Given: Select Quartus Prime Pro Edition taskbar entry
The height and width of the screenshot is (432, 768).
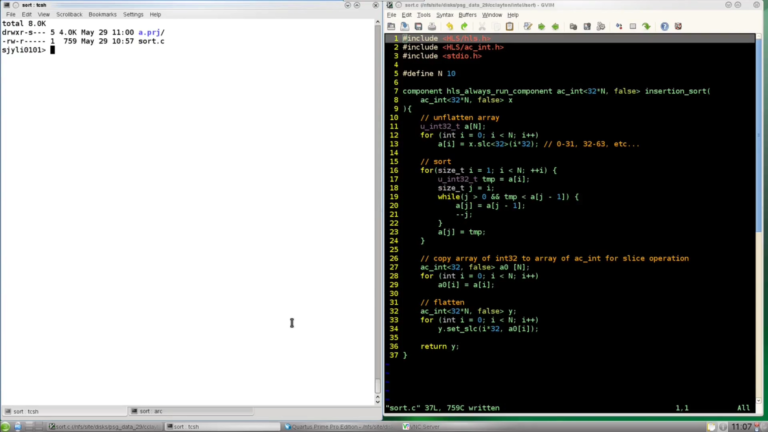Looking at the screenshot, I should pos(339,427).
